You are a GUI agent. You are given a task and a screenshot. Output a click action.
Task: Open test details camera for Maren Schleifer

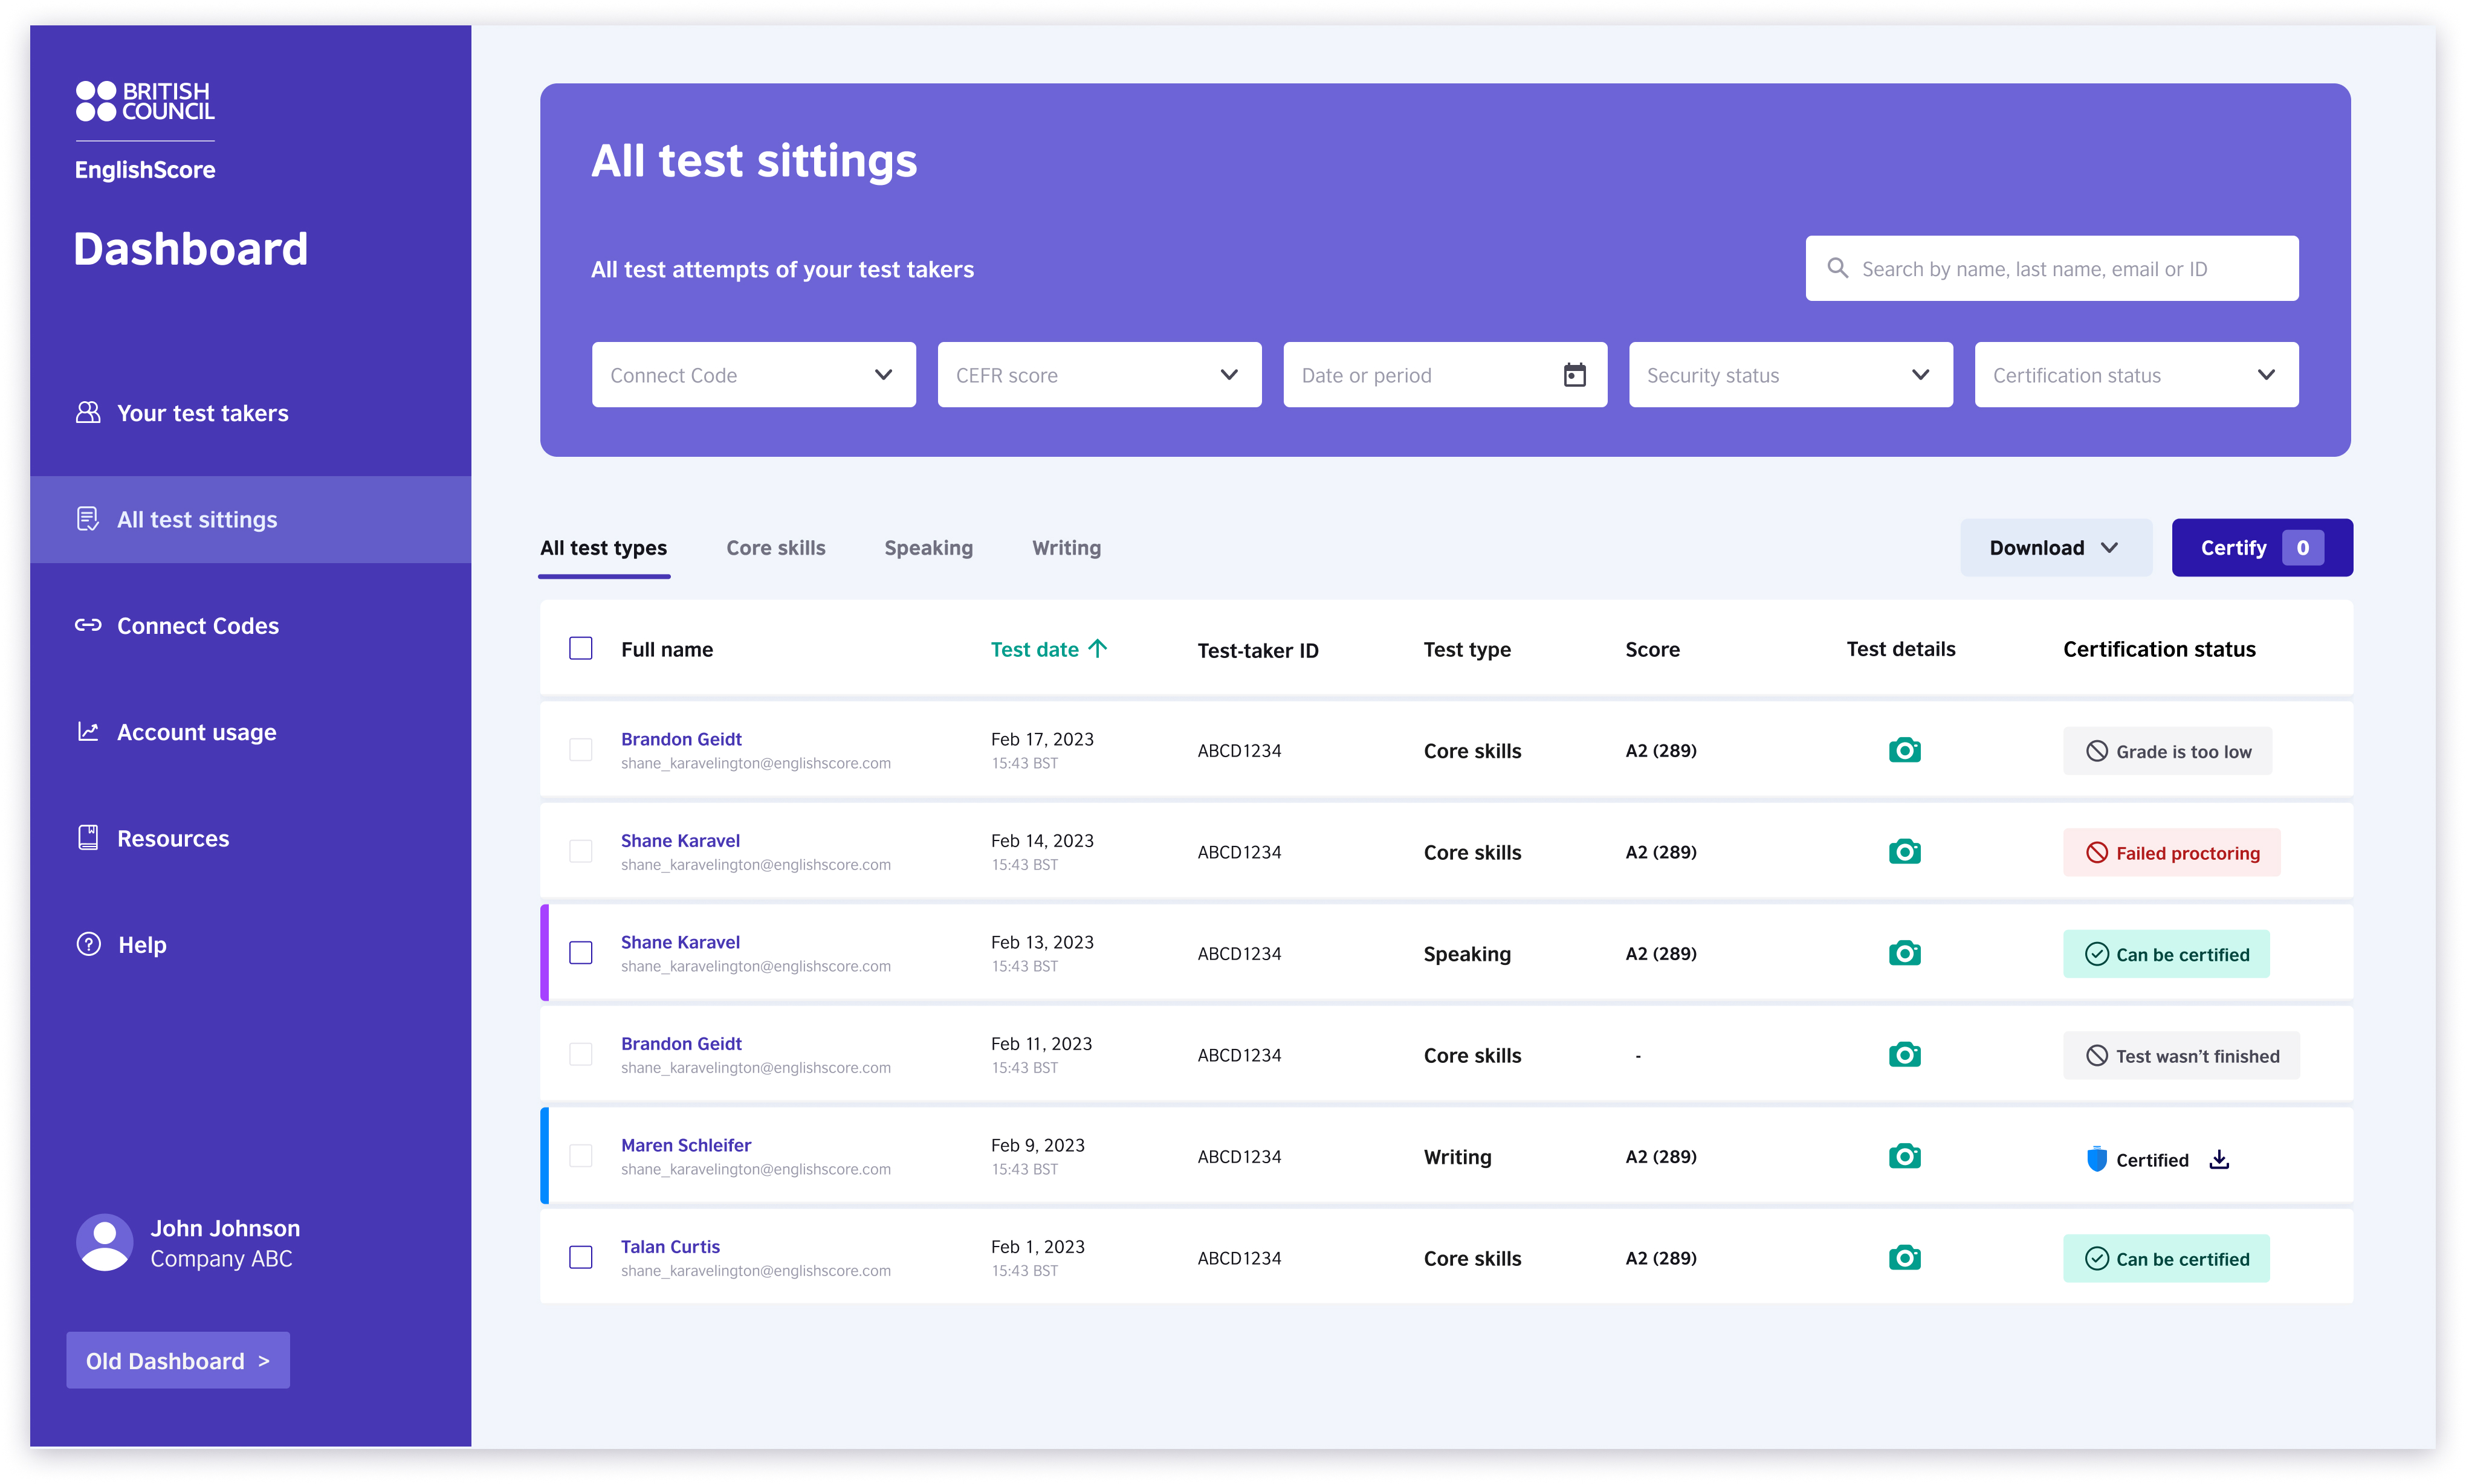pyautogui.click(x=1904, y=1156)
